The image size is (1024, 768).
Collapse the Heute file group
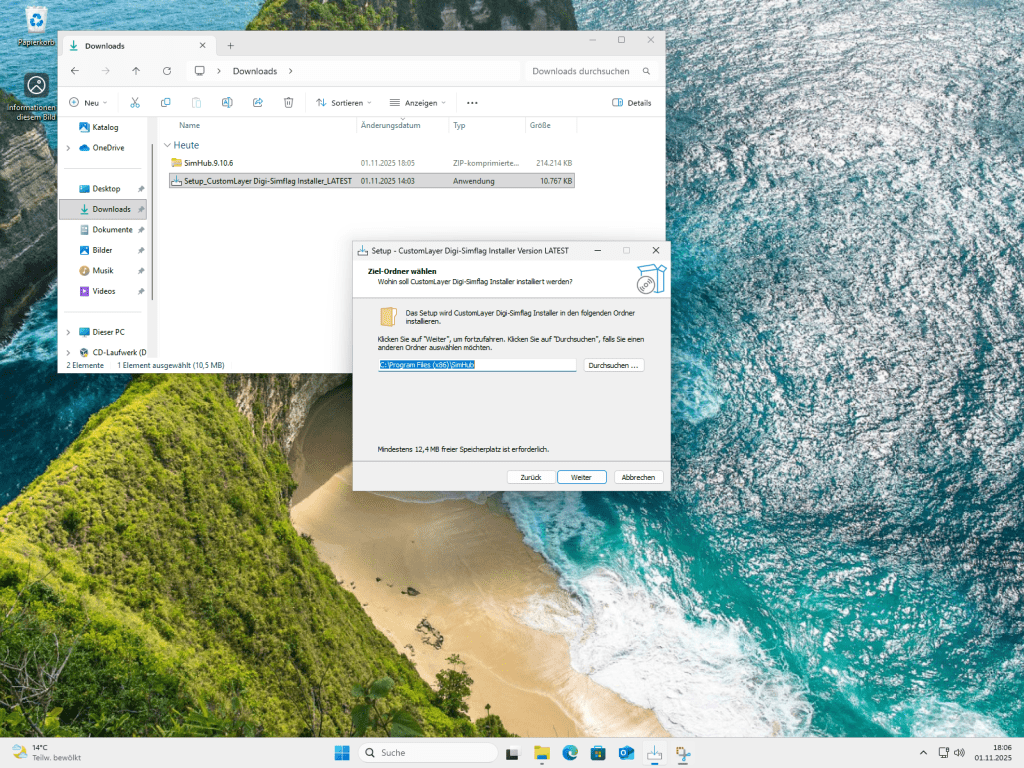tap(167, 145)
